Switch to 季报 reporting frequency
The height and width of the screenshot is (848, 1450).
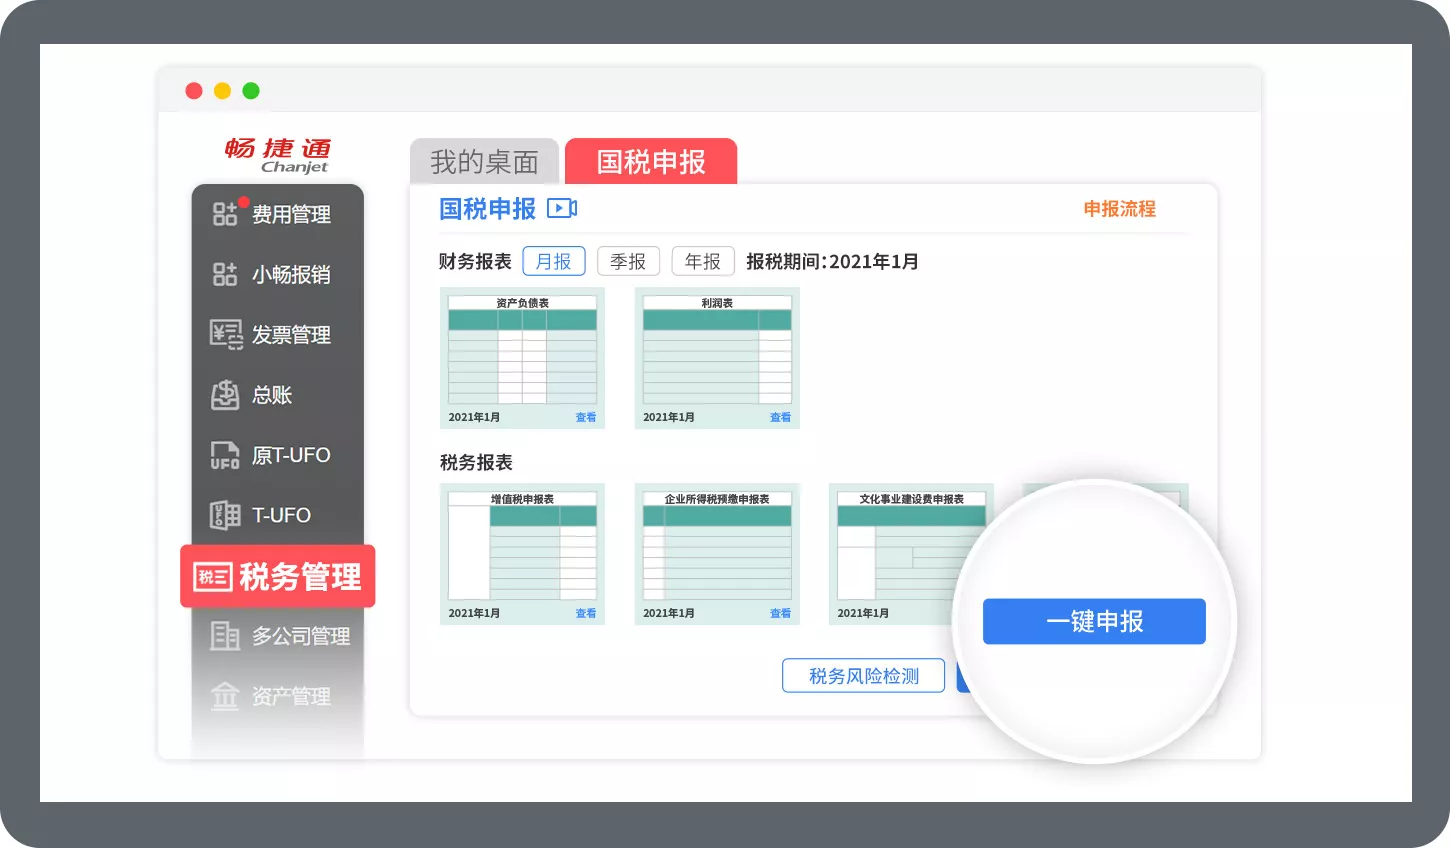pos(628,261)
